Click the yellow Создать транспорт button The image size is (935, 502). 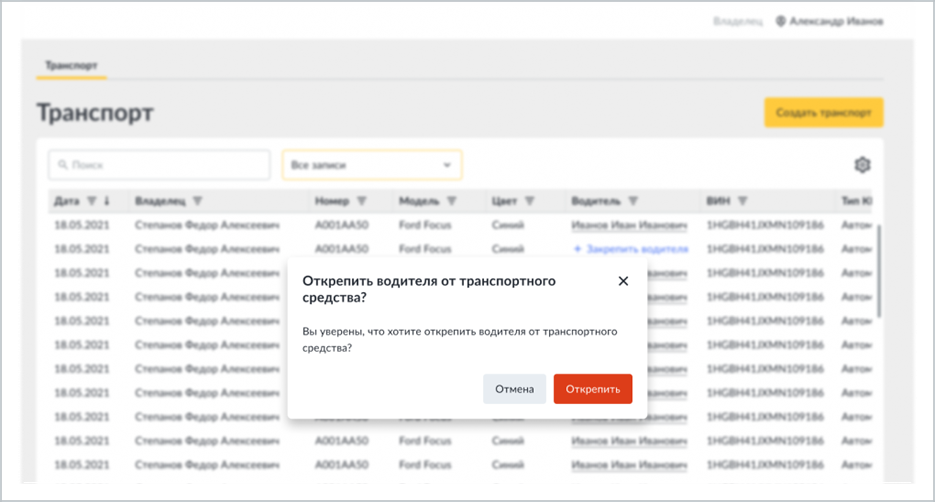pyautogui.click(x=823, y=113)
